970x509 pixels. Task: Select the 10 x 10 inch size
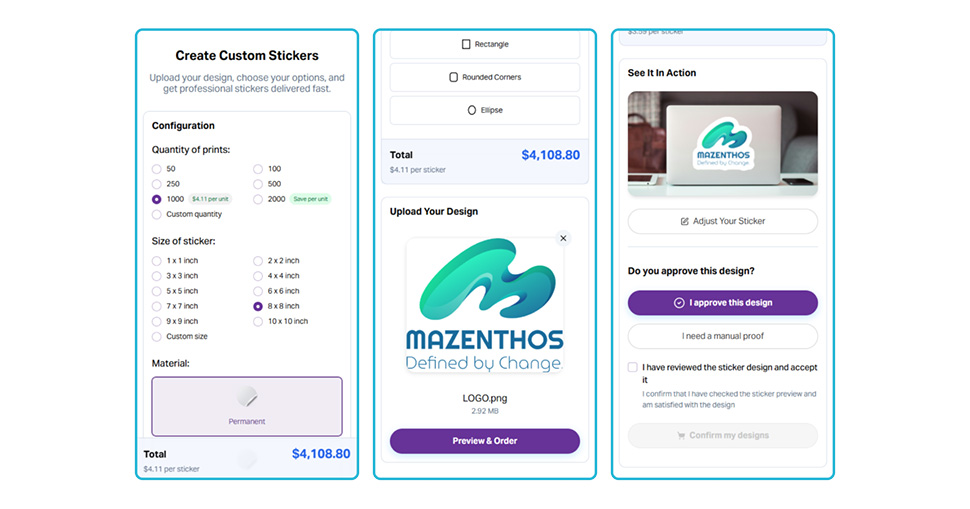click(258, 321)
